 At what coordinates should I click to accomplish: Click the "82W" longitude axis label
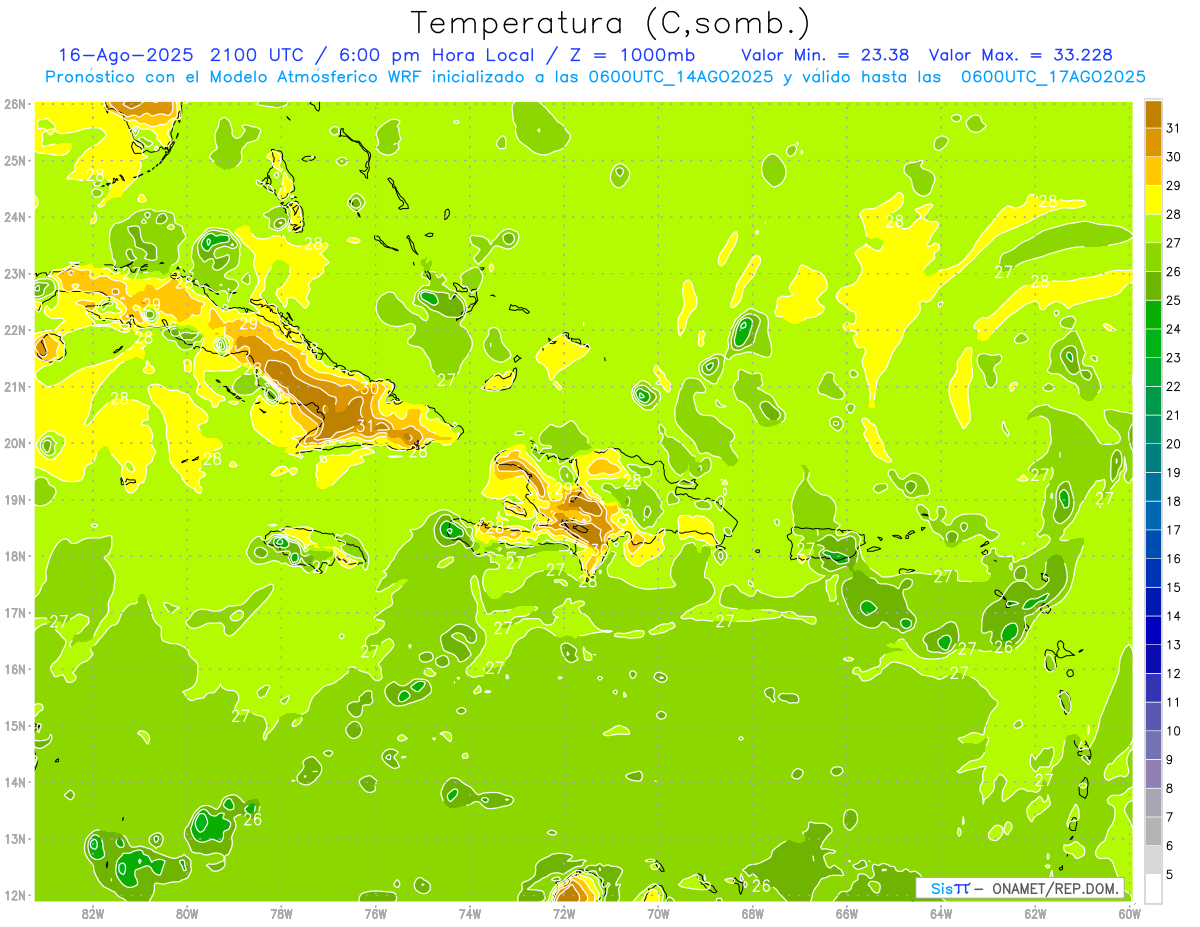tap(93, 914)
